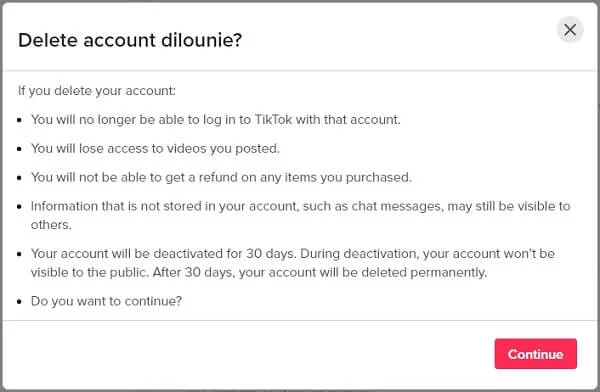Click the bullet dot beside "Information that is not stored"
Image resolution: width=600 pixels, height=392 pixels.
[20, 207]
